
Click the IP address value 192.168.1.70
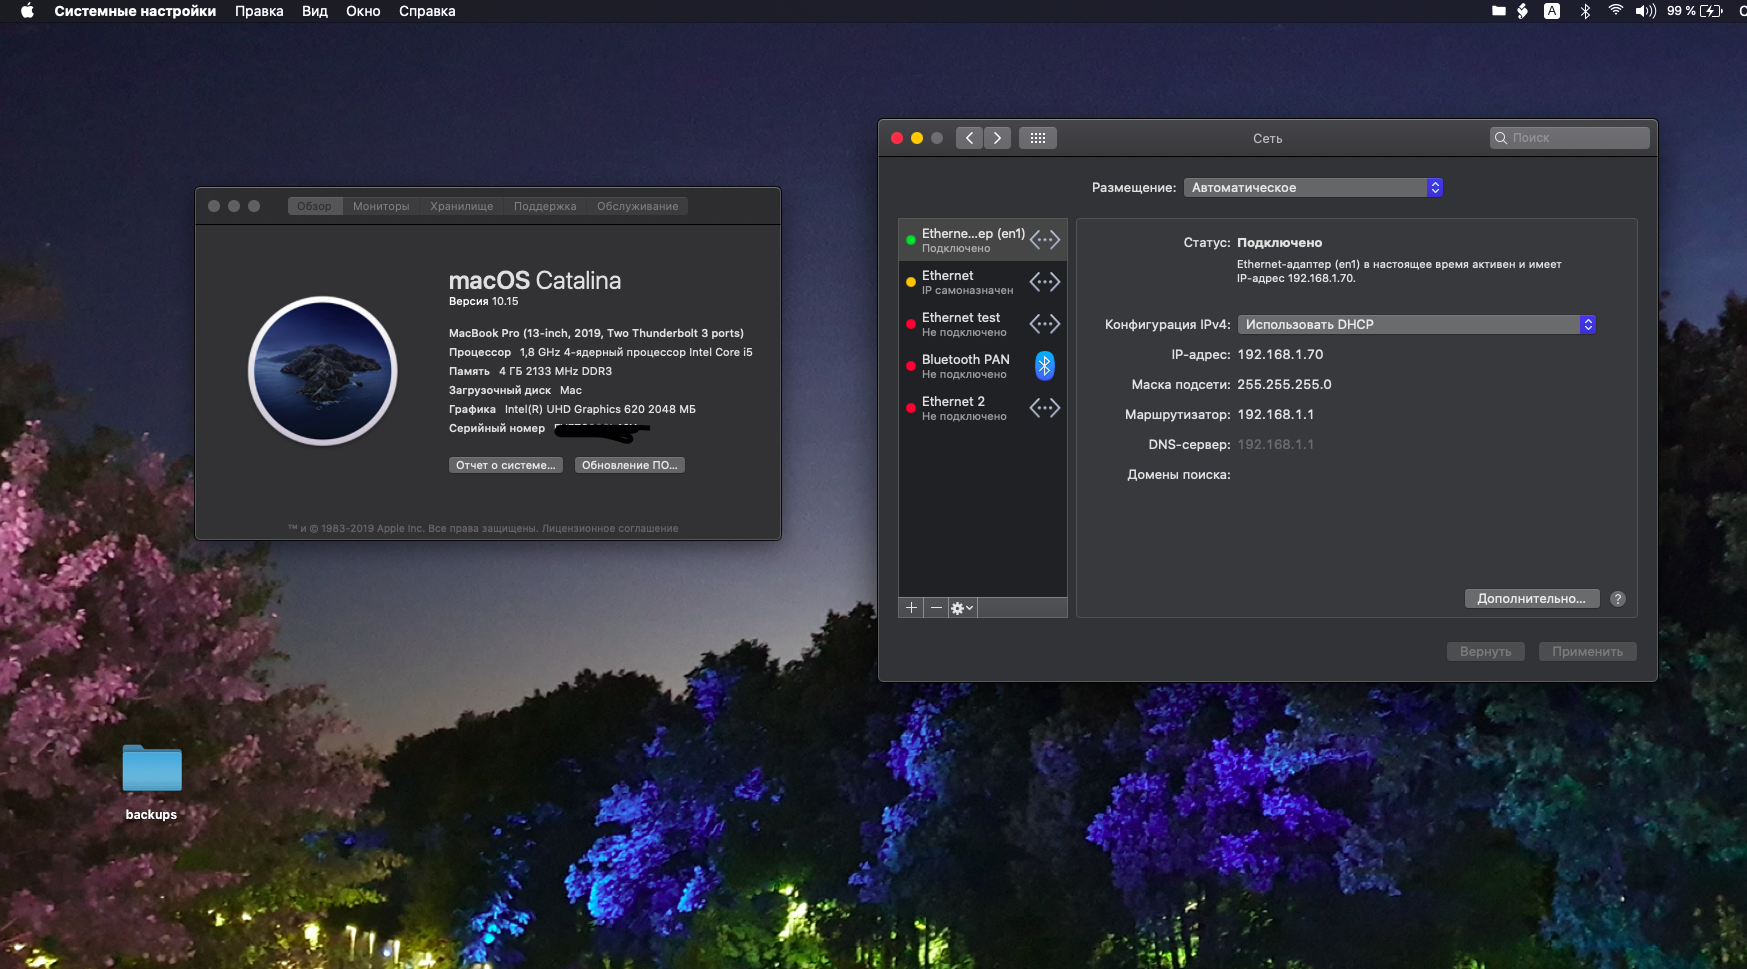[x=1280, y=354]
